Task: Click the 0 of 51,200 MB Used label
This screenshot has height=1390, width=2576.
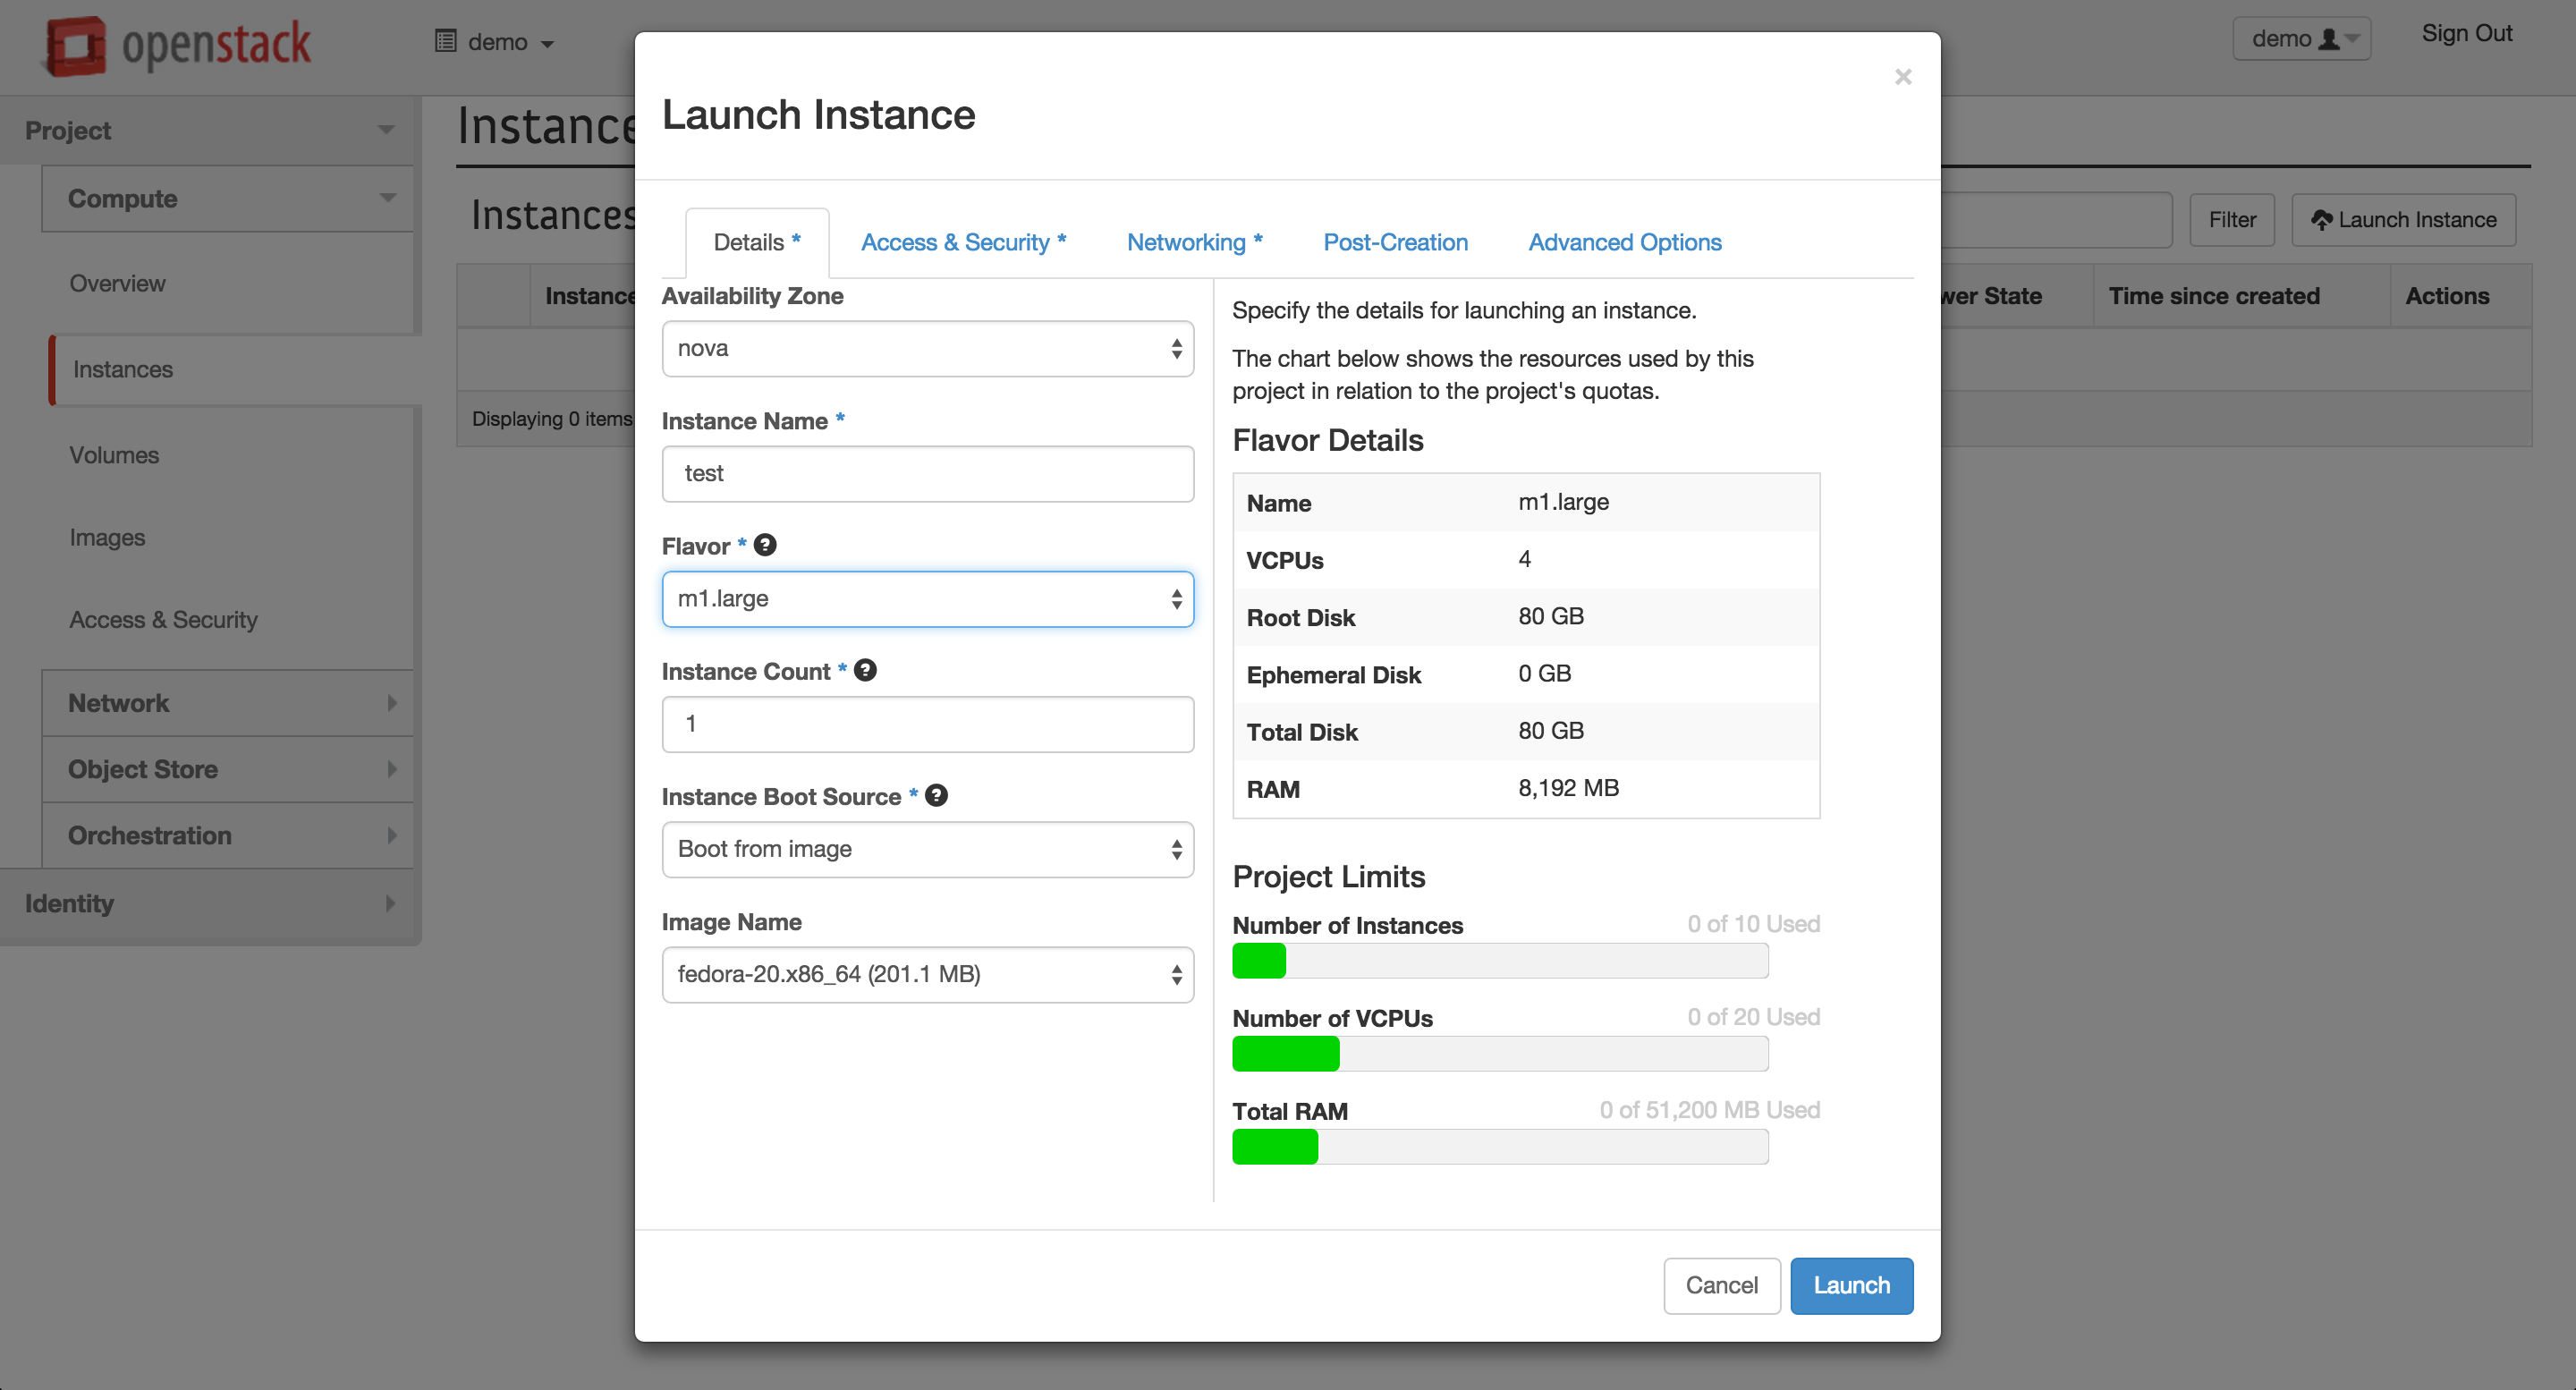Action: tap(1709, 1110)
